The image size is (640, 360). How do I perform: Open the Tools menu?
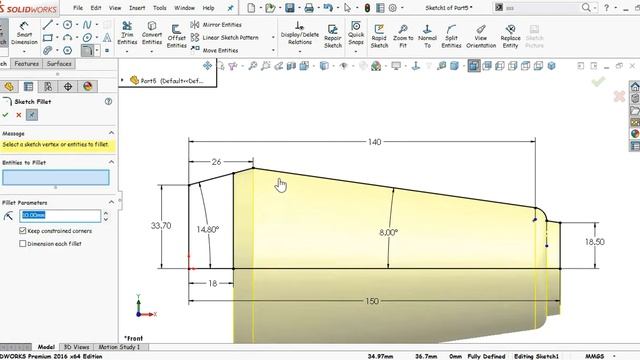click(160, 8)
